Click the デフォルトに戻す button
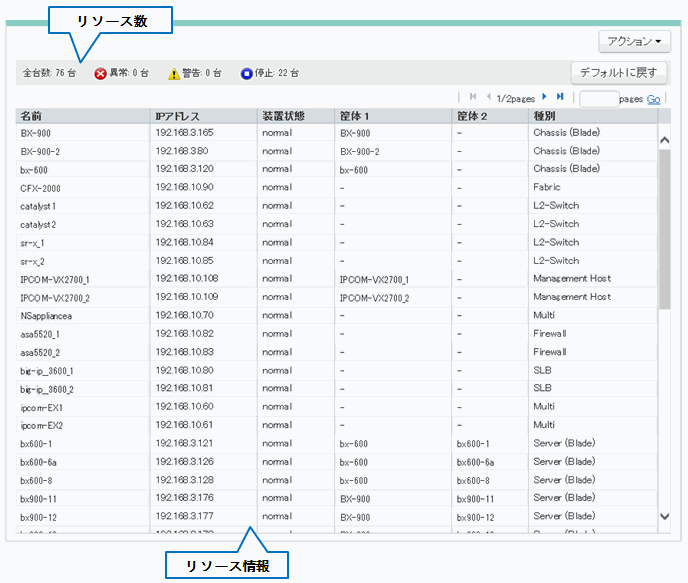 tap(619, 72)
